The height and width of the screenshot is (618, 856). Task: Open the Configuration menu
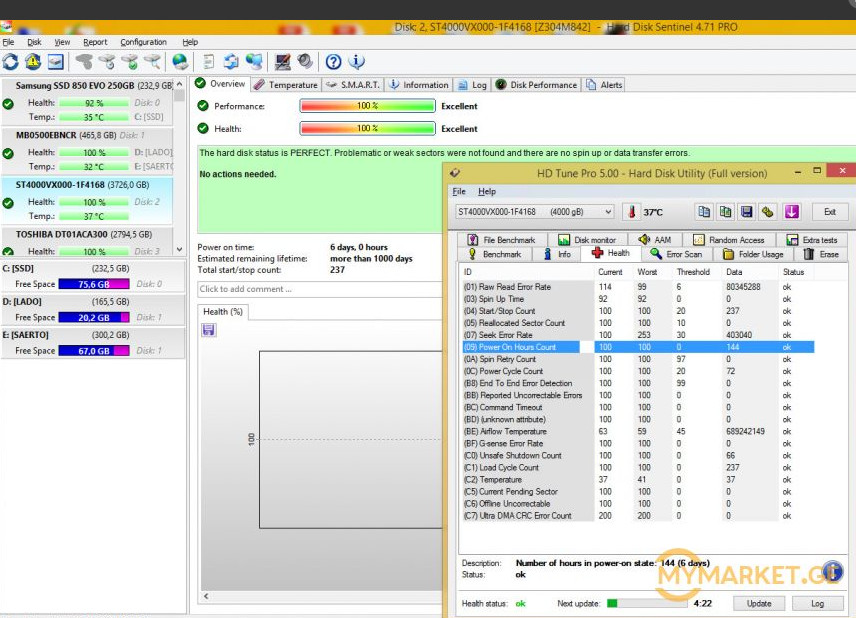pyautogui.click(x=143, y=42)
